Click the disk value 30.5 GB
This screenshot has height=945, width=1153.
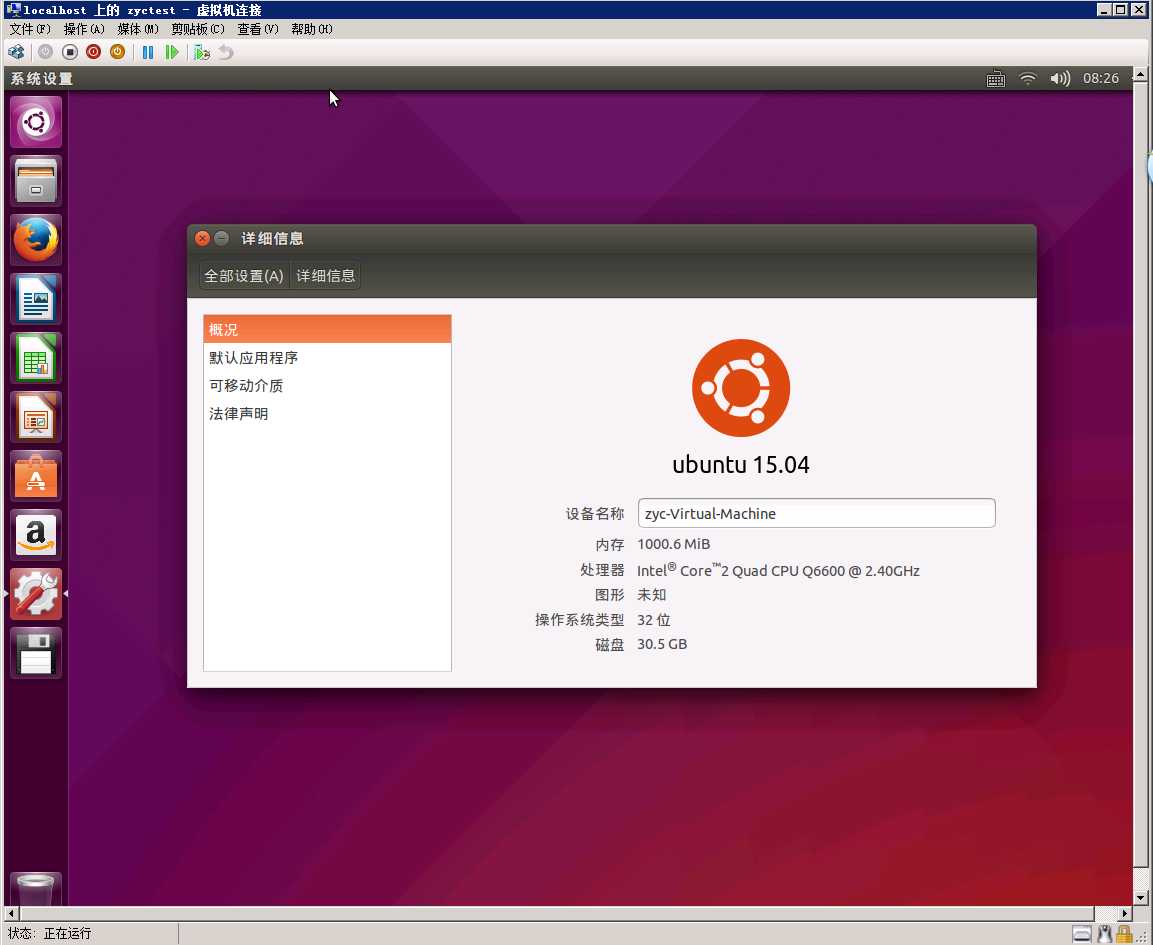tap(662, 644)
